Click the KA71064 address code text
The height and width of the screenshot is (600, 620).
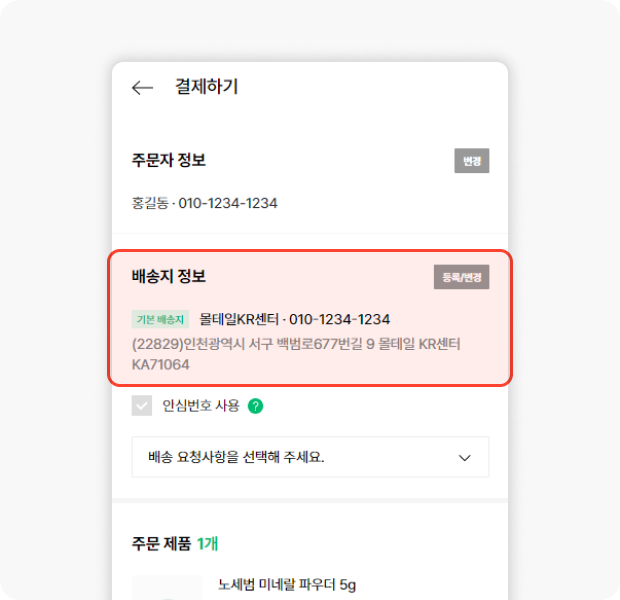coord(160,365)
